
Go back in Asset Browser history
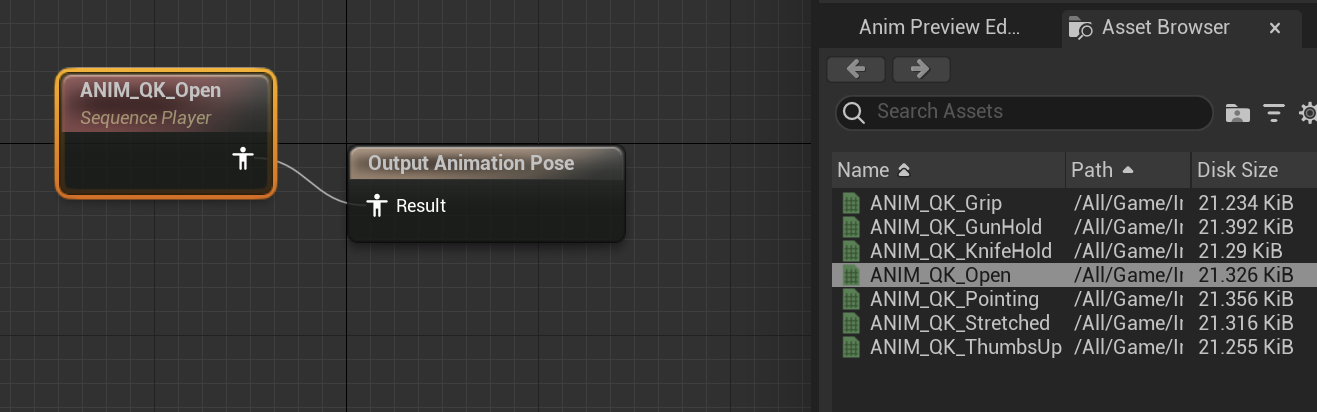coord(856,69)
